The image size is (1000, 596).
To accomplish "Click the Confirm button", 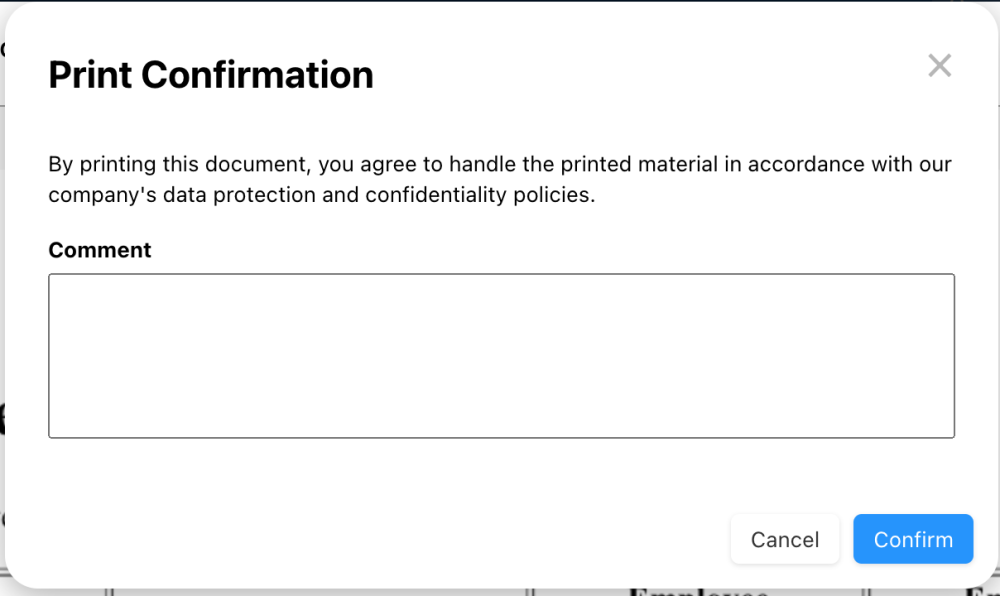I will [x=912, y=539].
